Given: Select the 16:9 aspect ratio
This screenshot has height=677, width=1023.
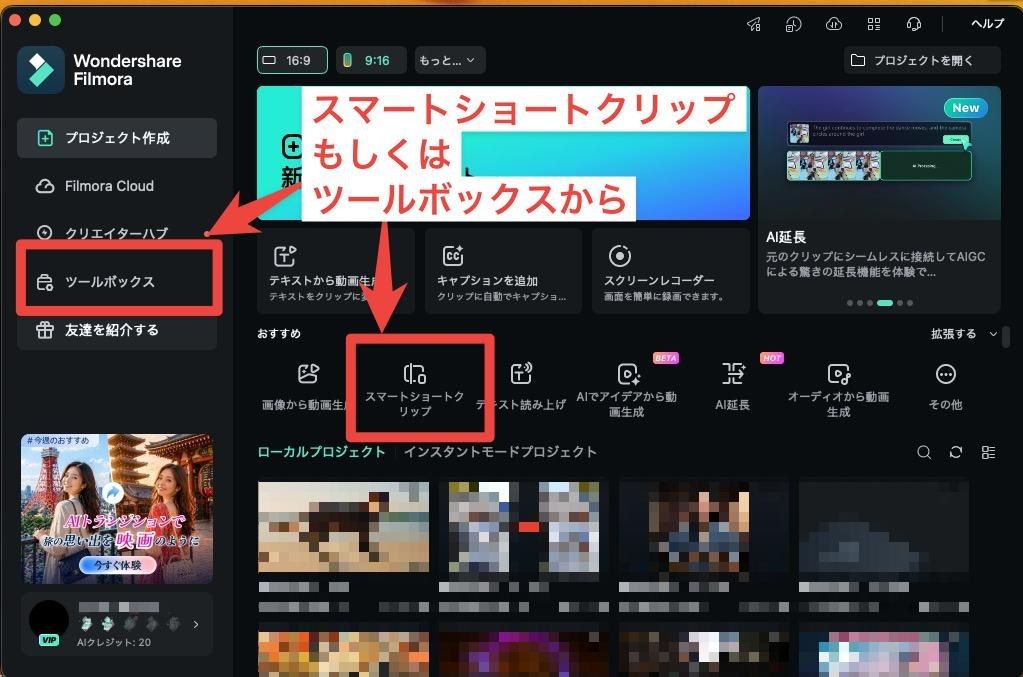Looking at the screenshot, I should tap(292, 60).
